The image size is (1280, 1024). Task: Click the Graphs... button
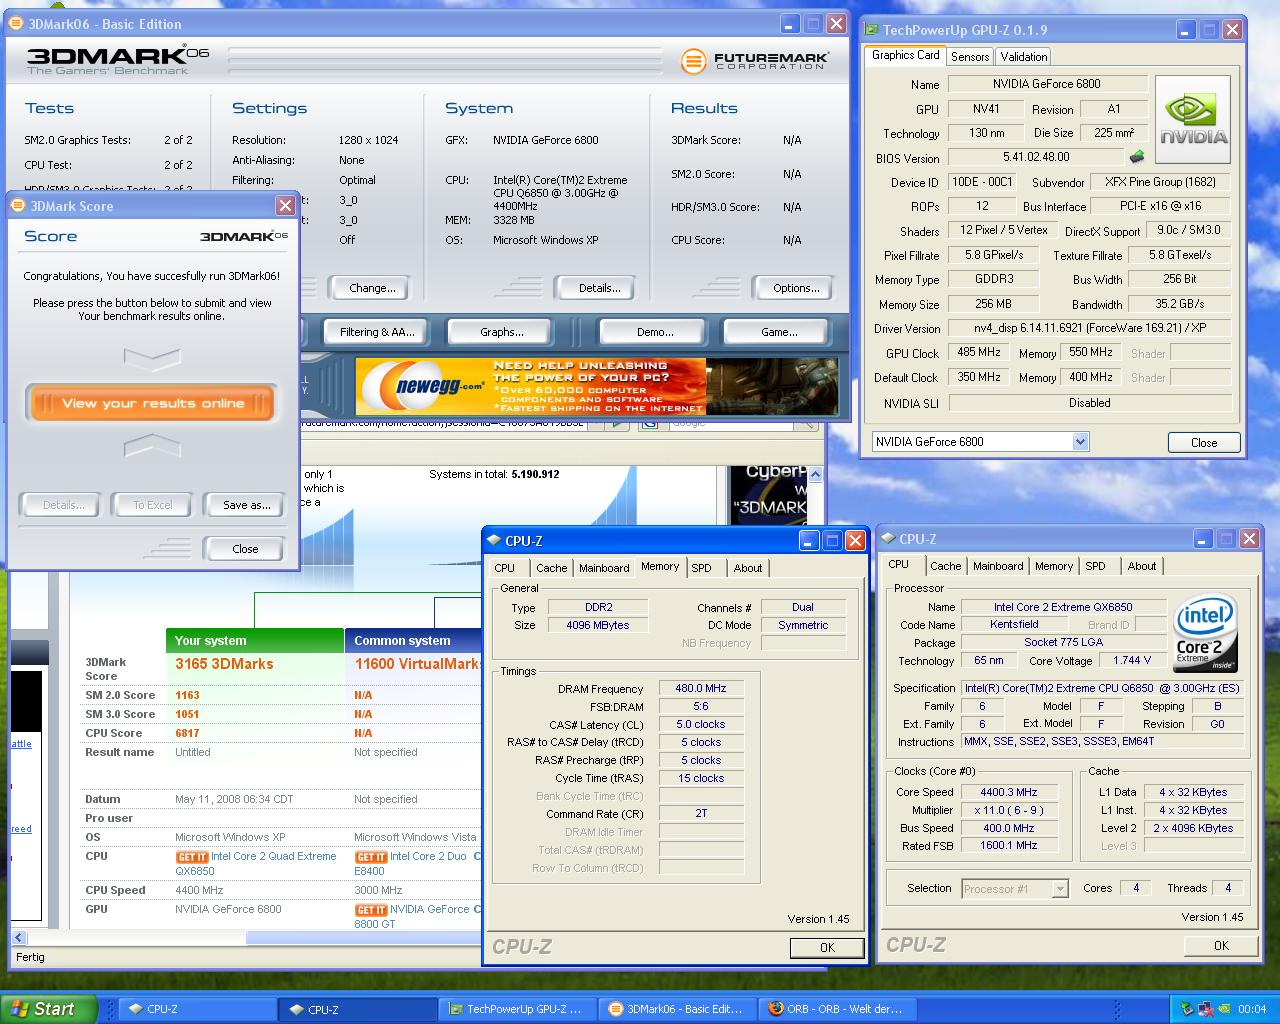point(502,332)
